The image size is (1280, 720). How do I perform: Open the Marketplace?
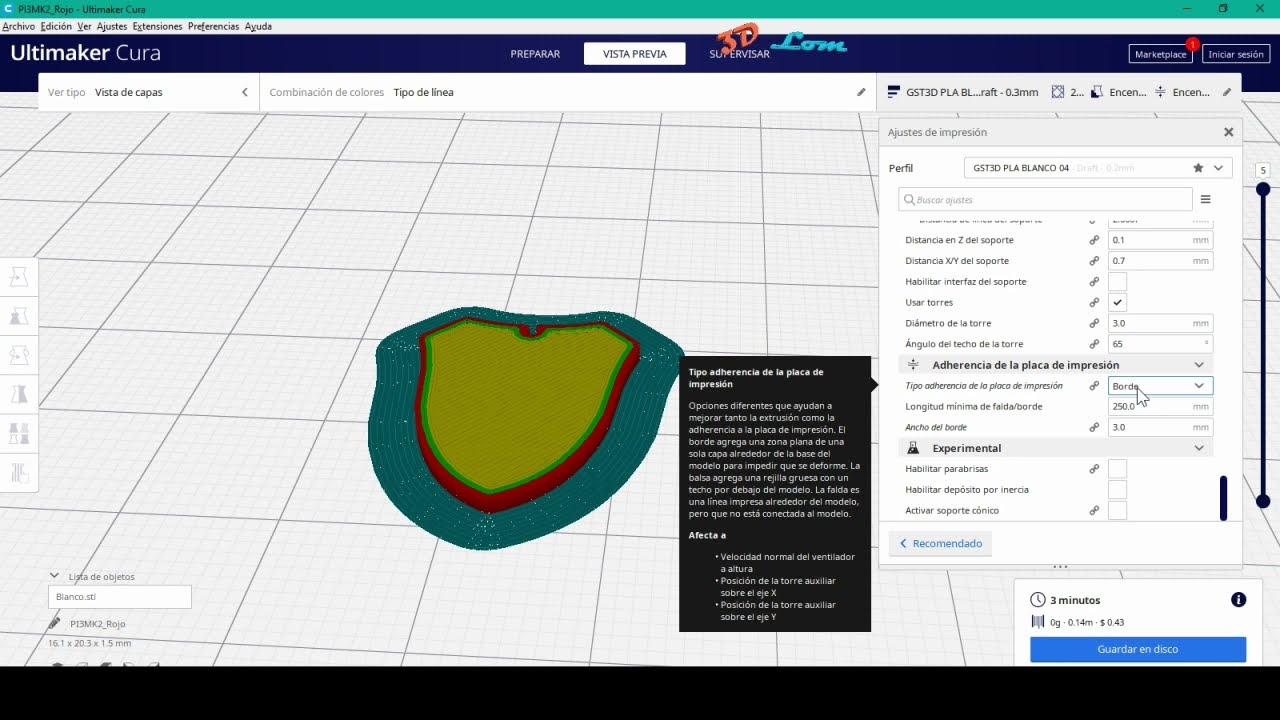pos(1161,54)
